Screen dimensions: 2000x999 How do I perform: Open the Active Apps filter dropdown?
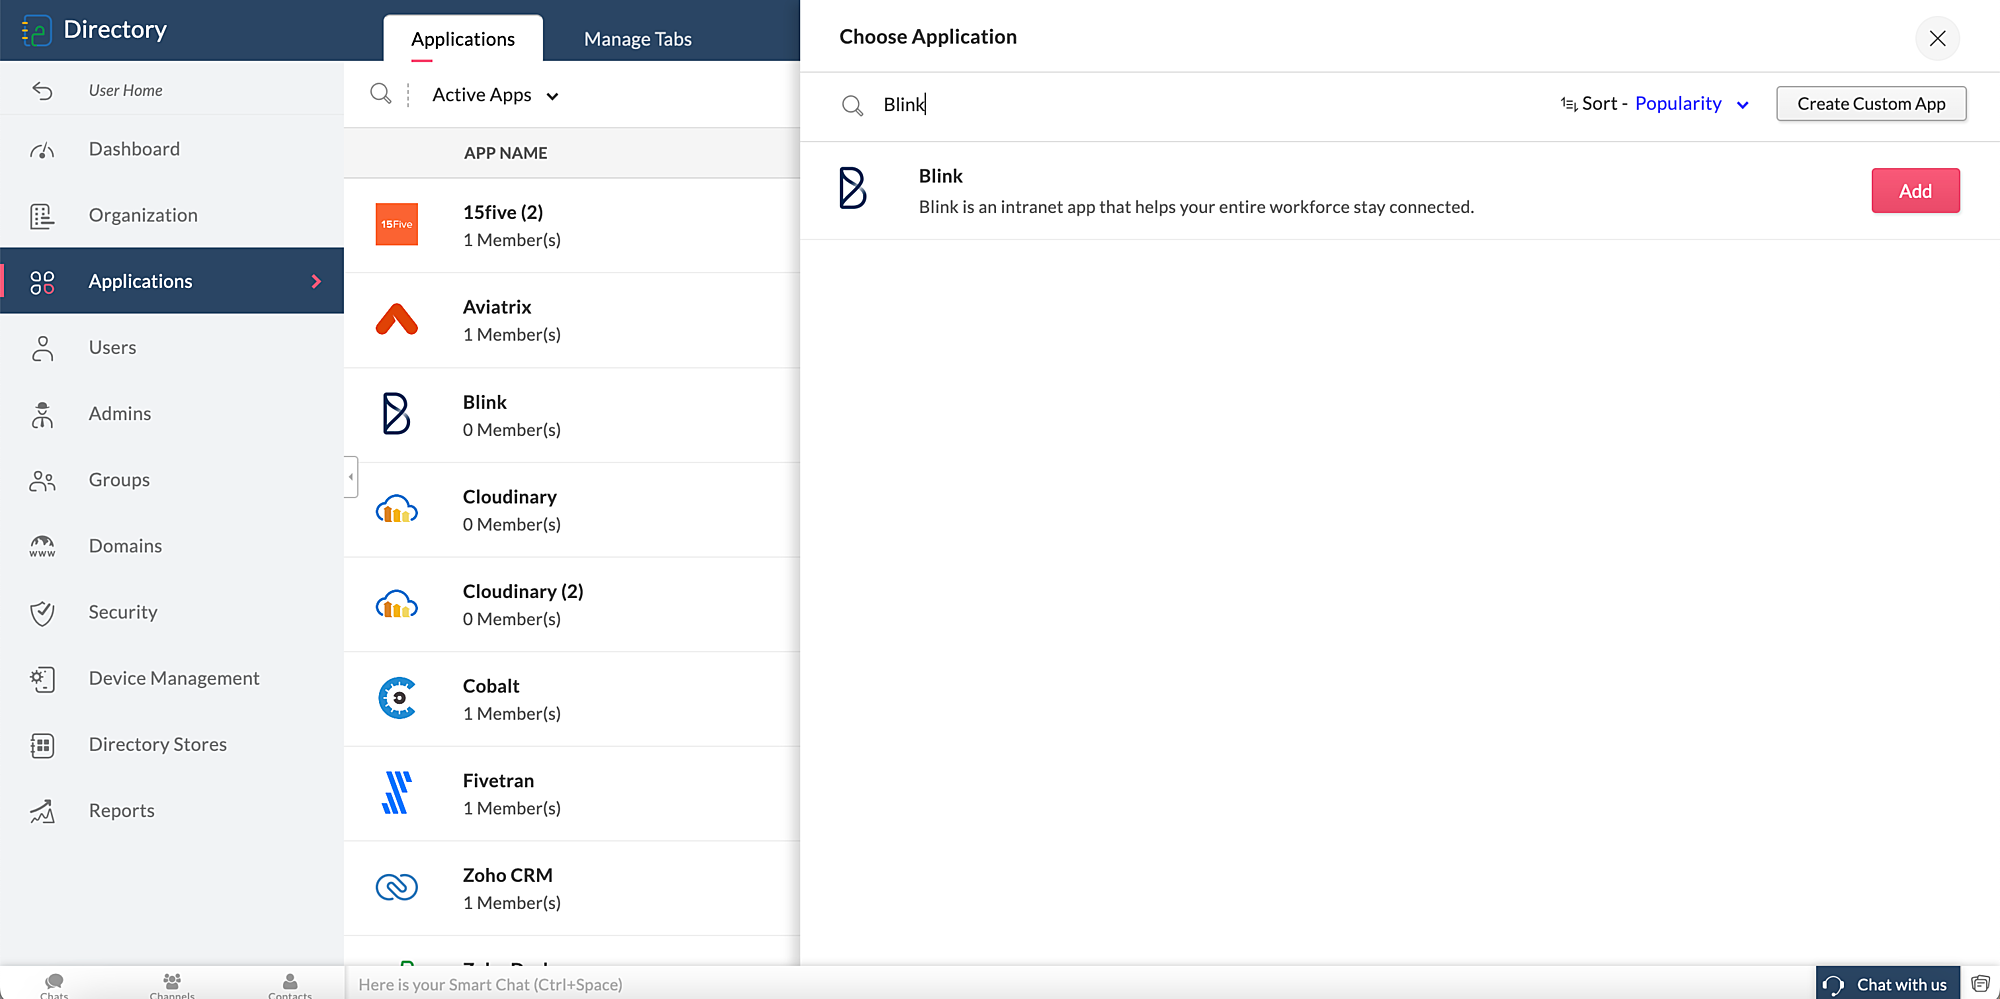point(495,95)
